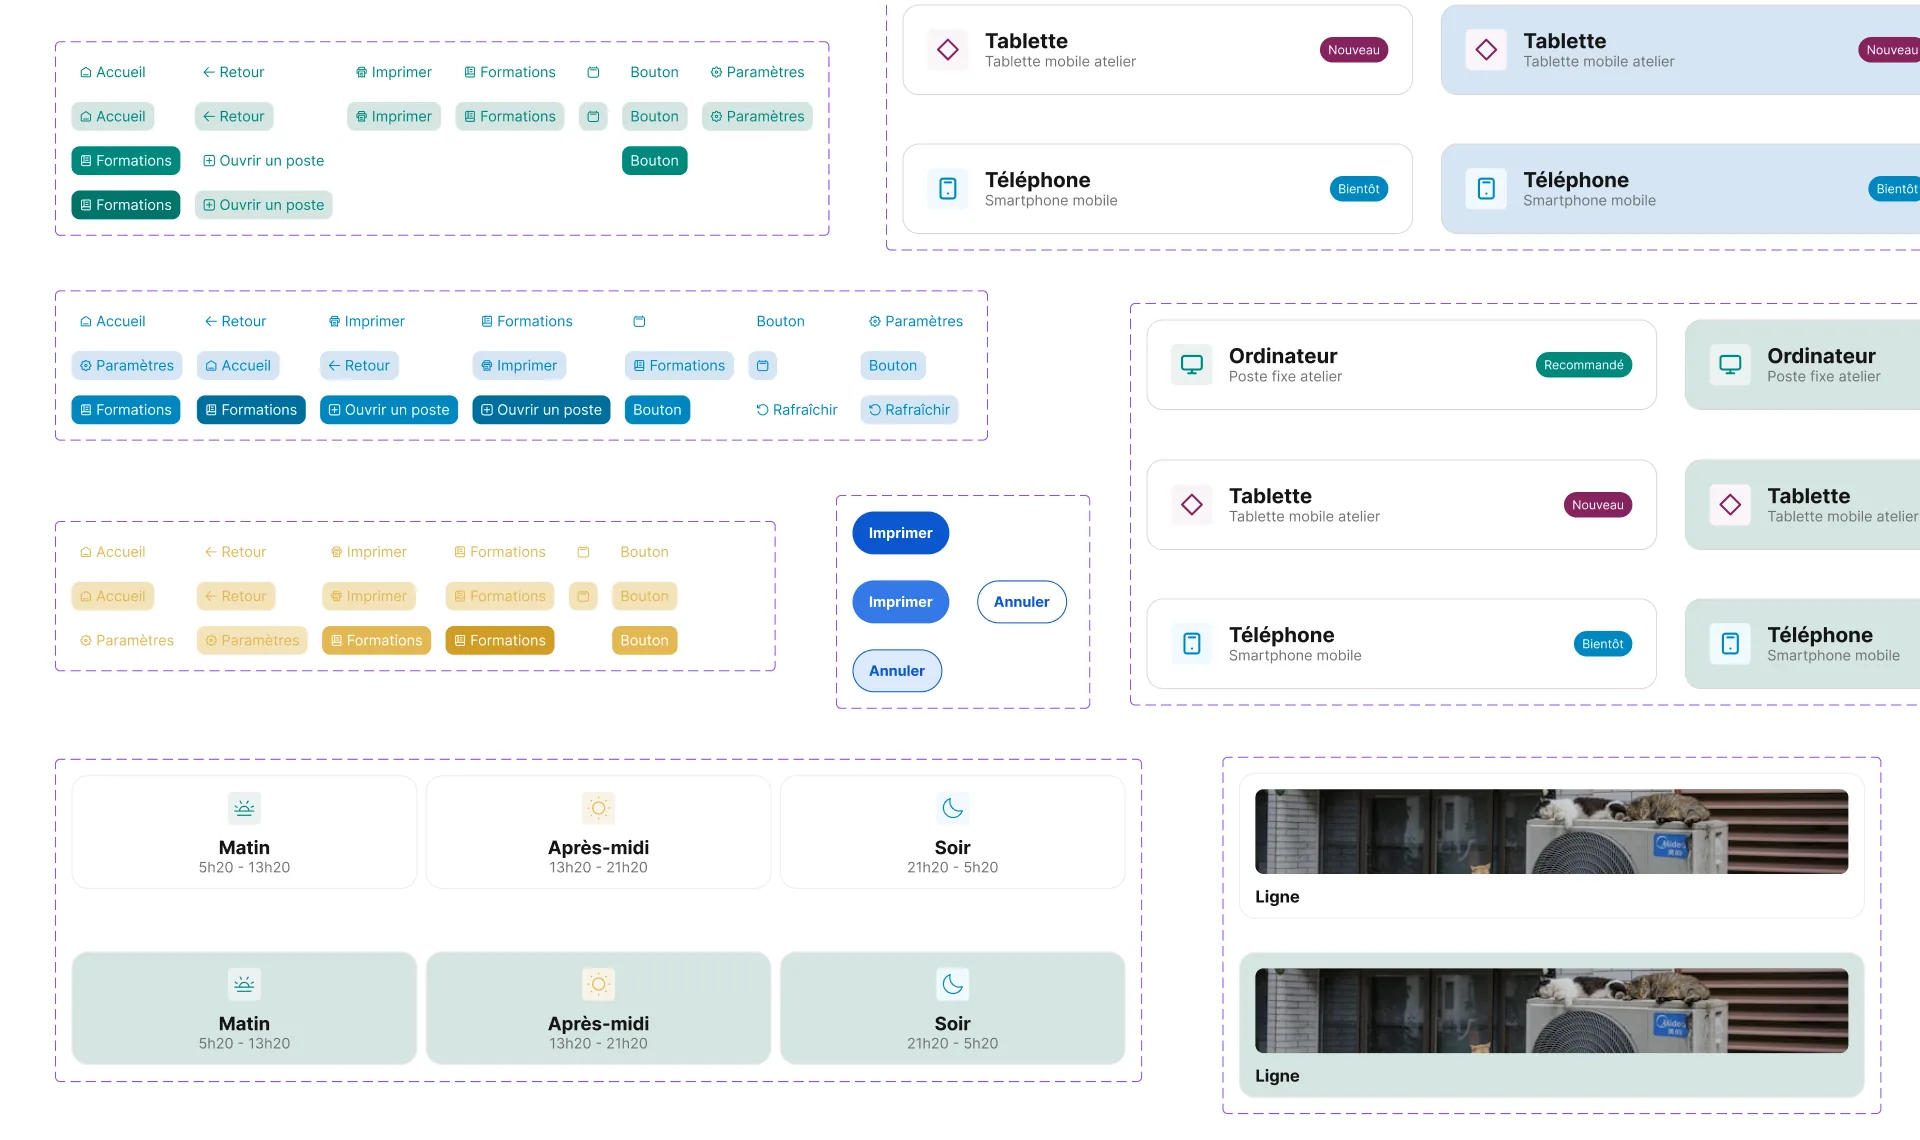Click the monitor icon in the green Ordinateur card
This screenshot has width=1920, height=1140.
pyautogui.click(x=1730, y=365)
